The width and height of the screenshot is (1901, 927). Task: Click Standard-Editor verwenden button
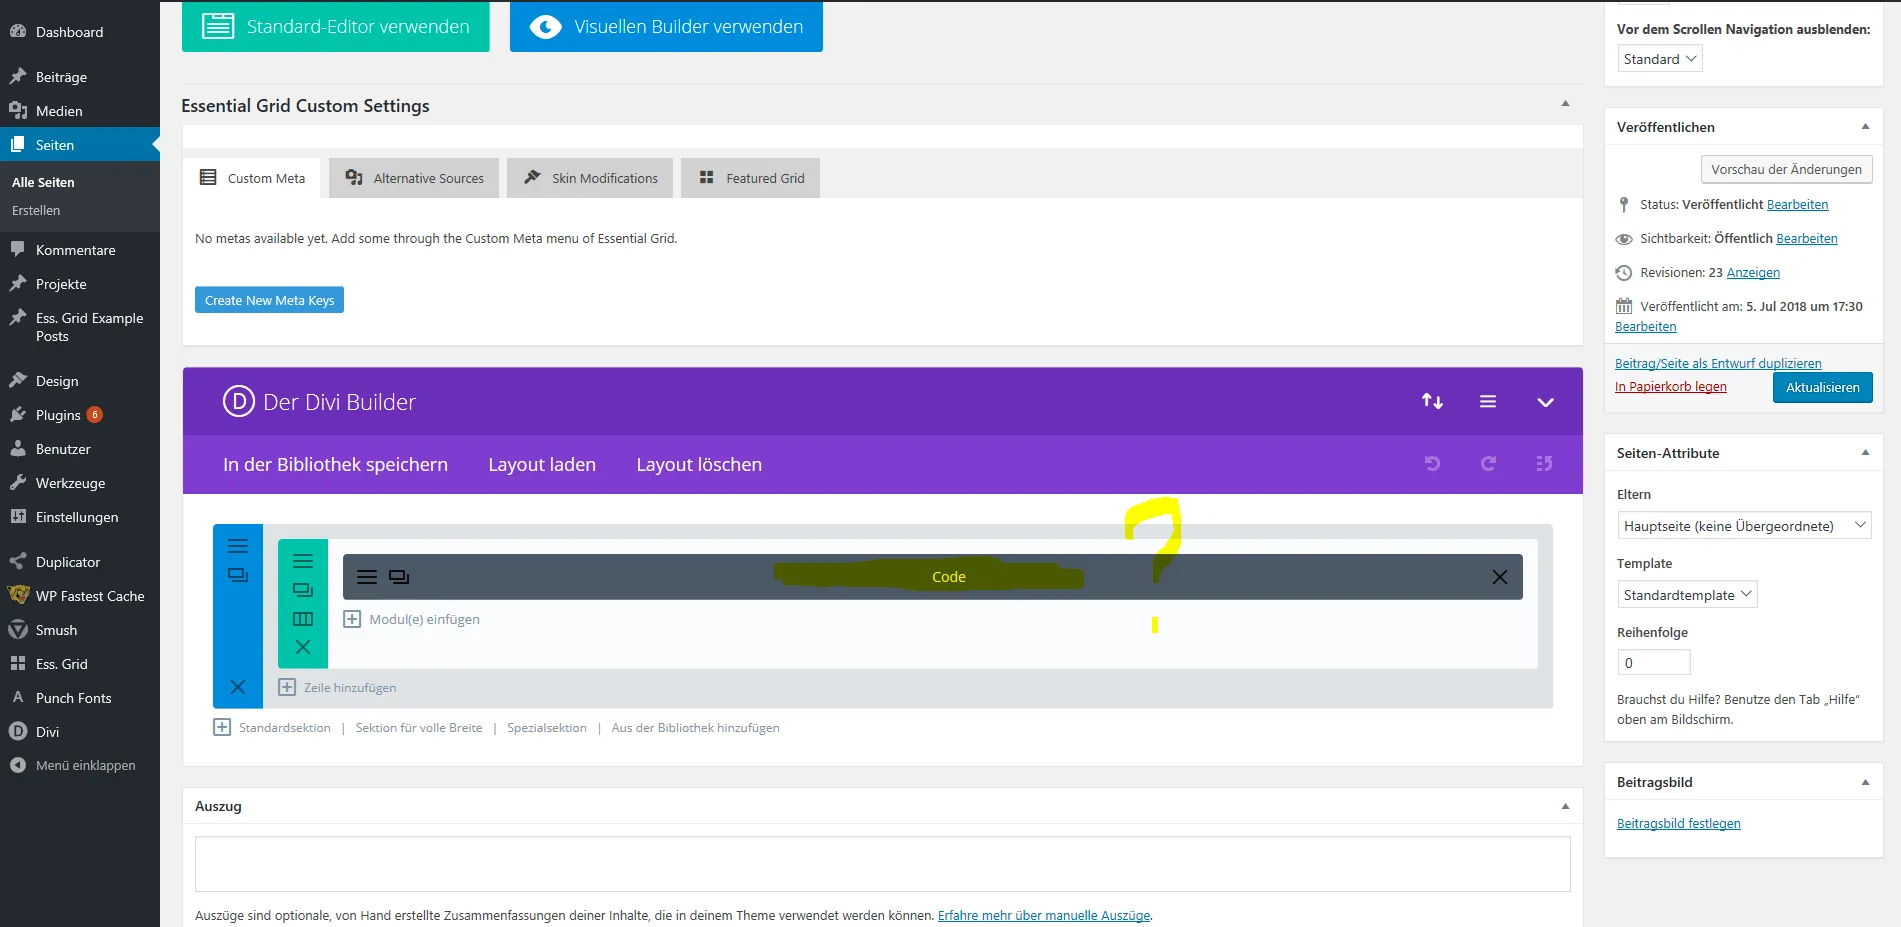click(336, 27)
